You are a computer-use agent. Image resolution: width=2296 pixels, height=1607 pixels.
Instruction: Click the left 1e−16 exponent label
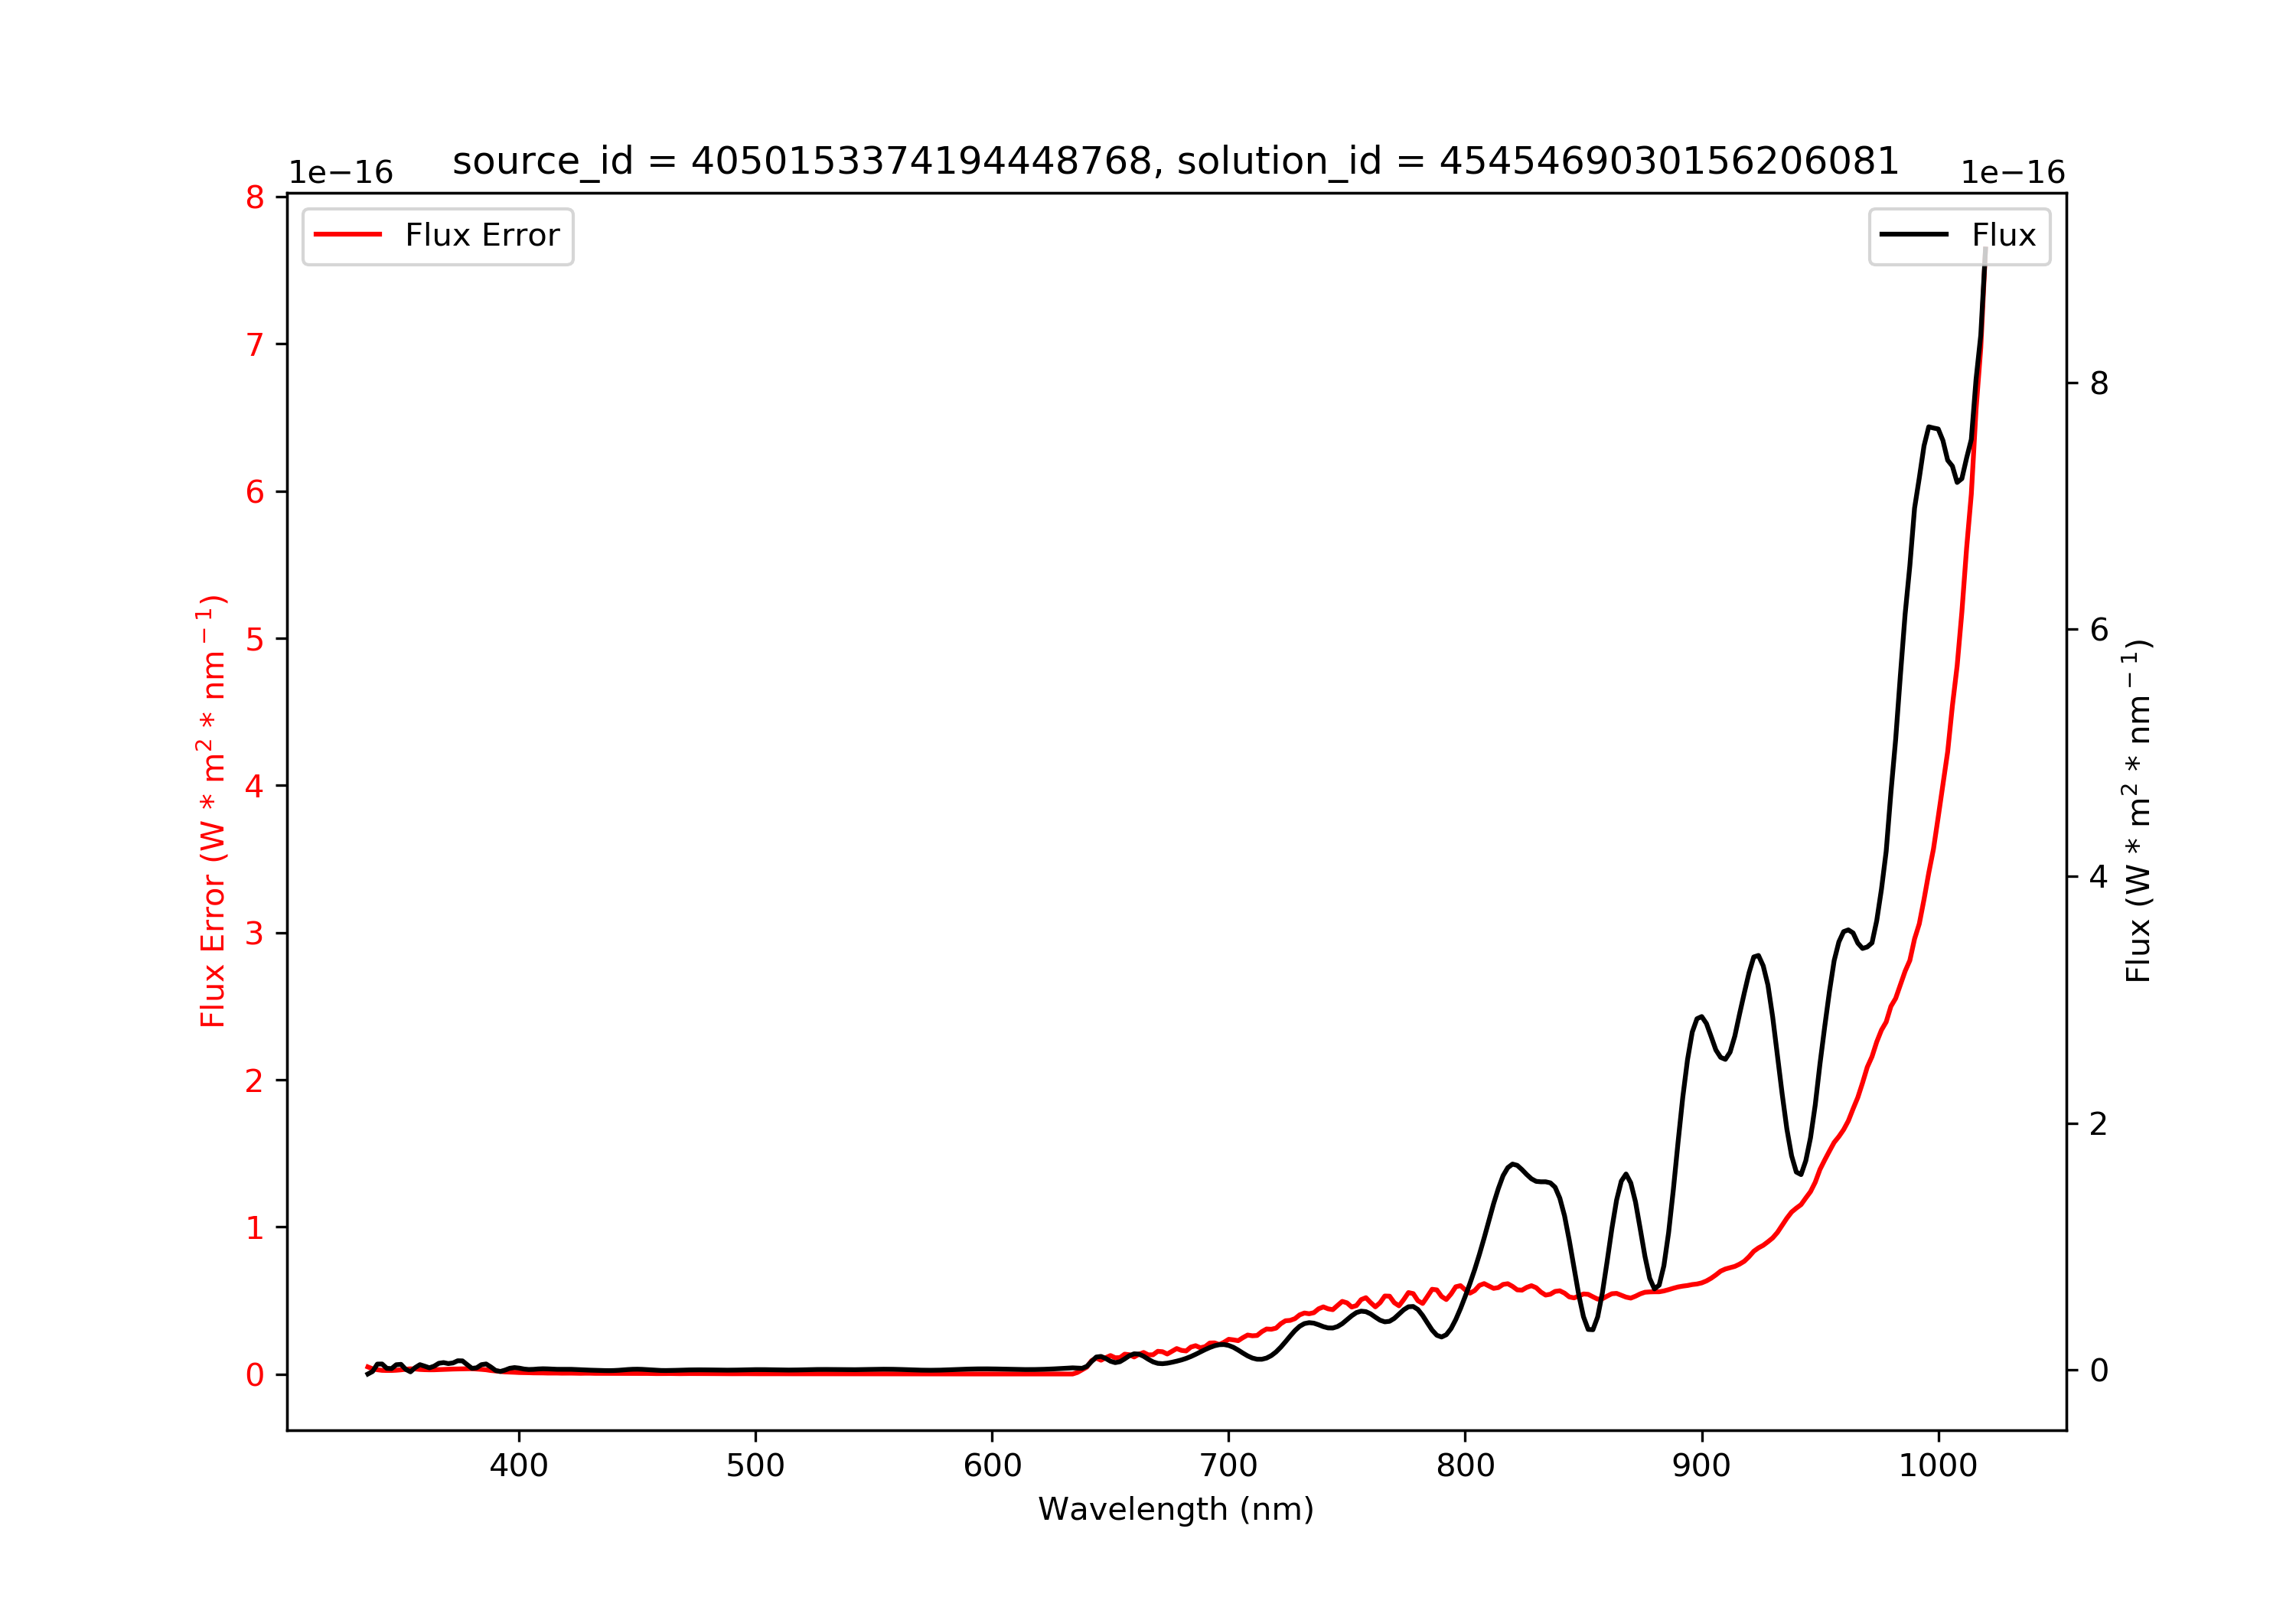(x=340, y=173)
